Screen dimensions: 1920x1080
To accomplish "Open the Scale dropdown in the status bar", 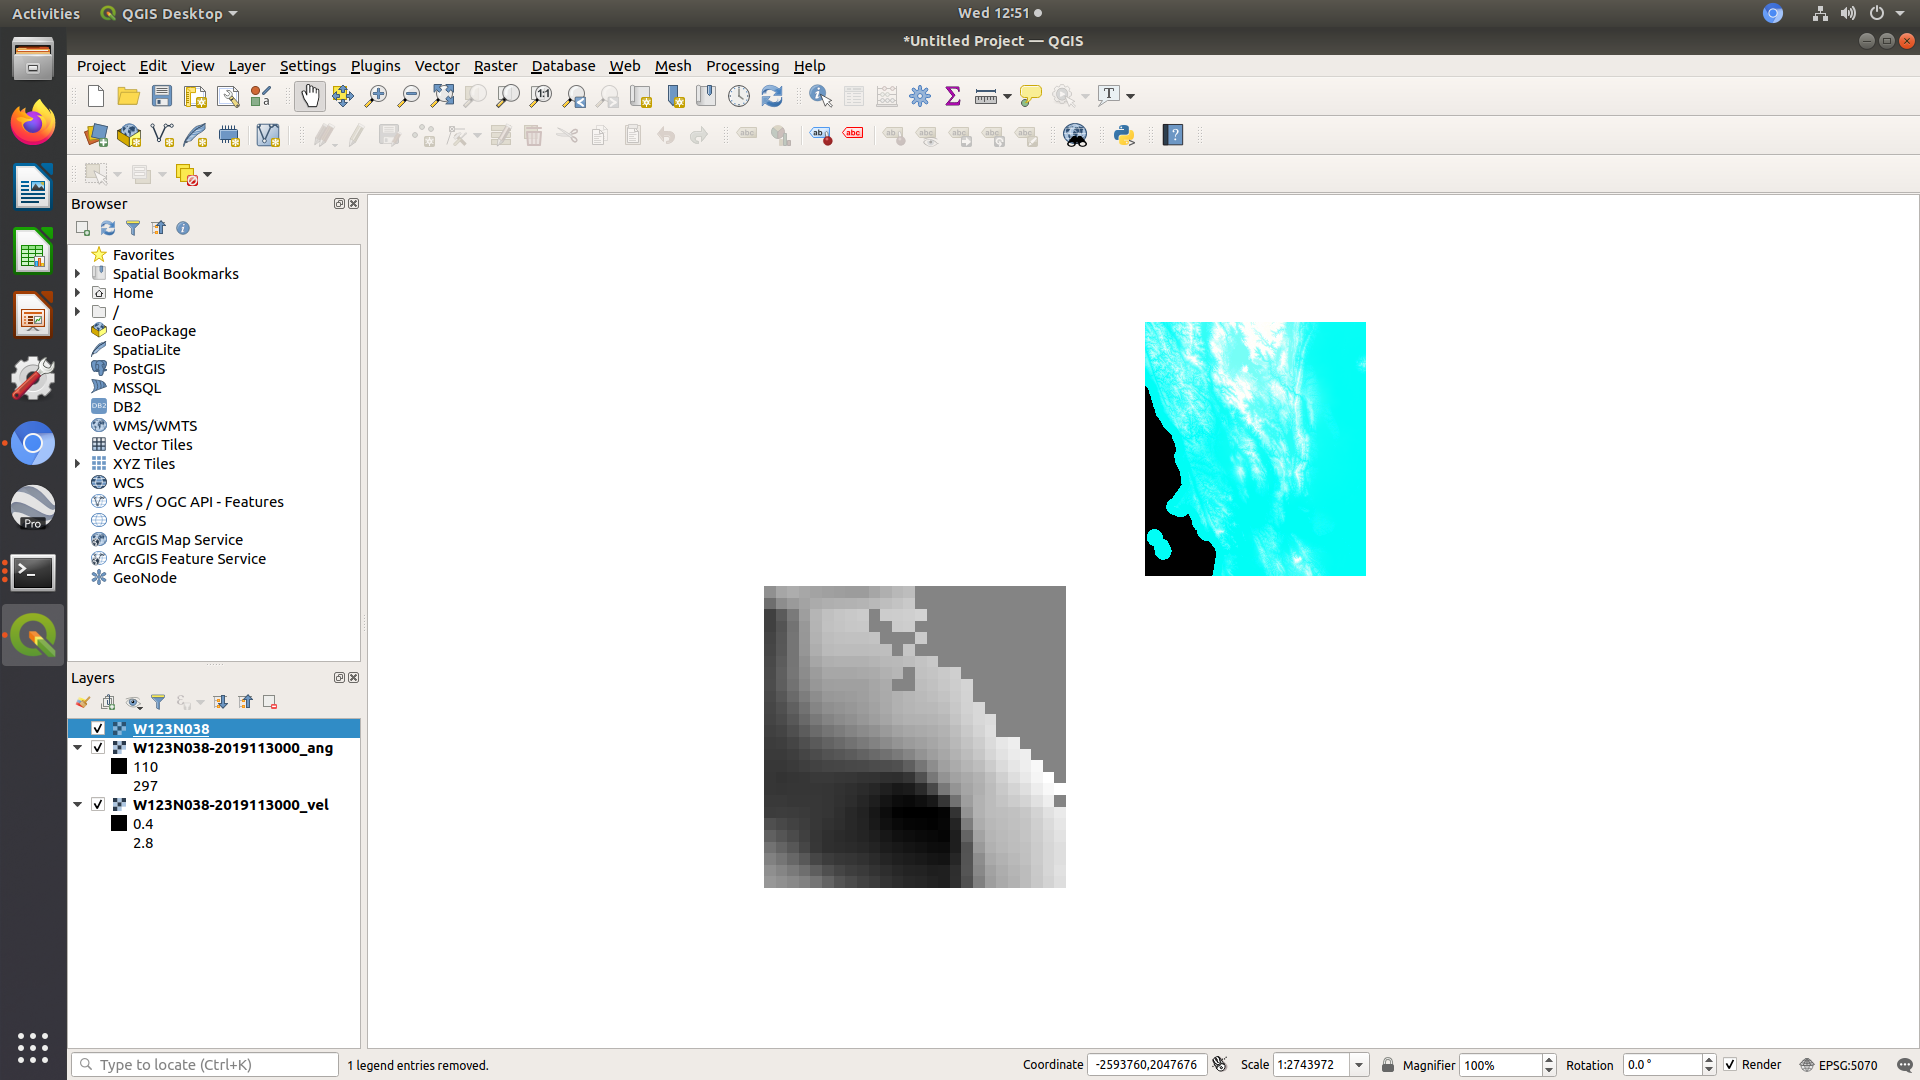I will (1358, 1064).
